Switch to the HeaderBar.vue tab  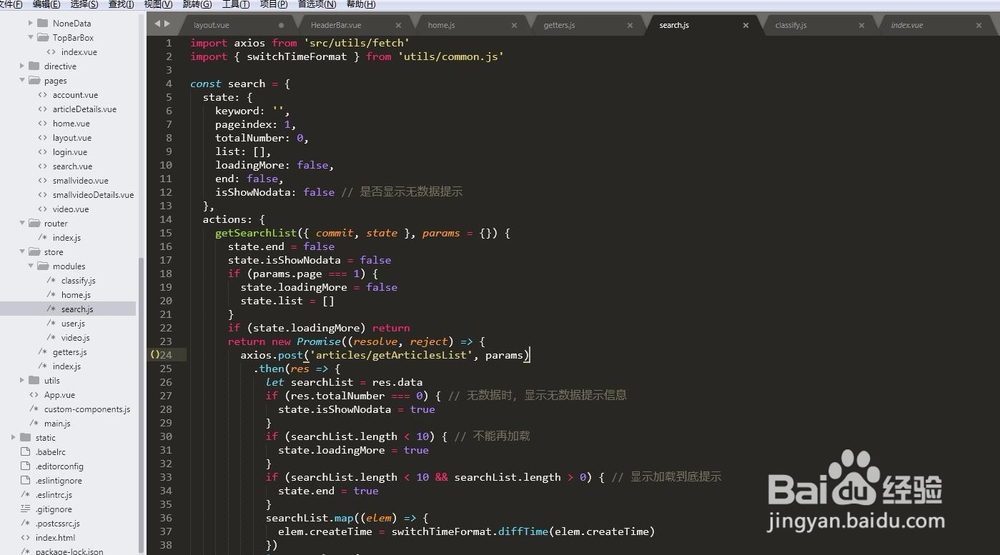[x=335, y=26]
